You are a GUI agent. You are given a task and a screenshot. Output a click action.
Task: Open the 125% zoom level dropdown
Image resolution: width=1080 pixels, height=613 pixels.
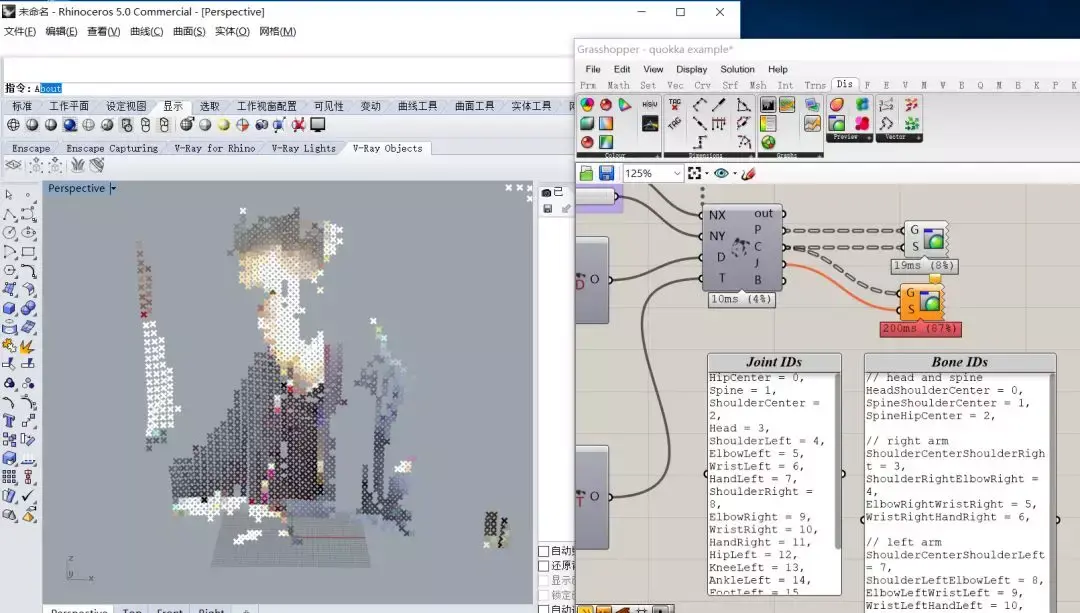tap(653, 174)
